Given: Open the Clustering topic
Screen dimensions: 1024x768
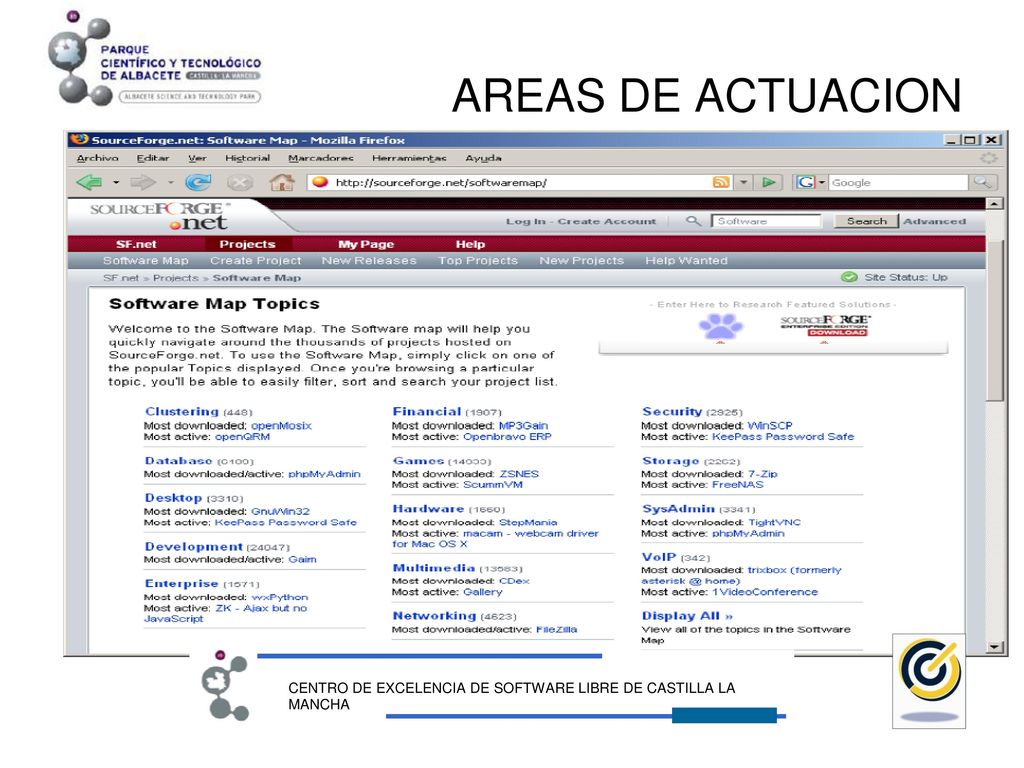Looking at the screenshot, I should (182, 411).
